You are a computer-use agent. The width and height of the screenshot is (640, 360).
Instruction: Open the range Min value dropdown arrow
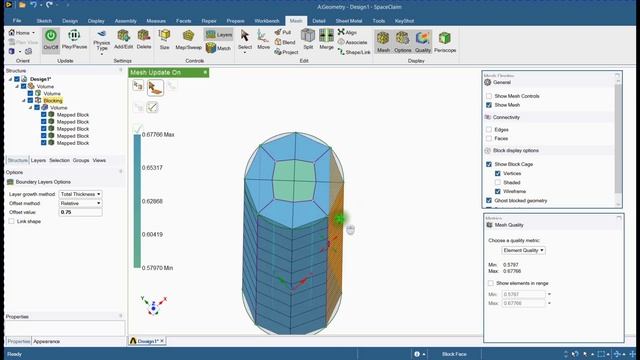pyautogui.click(x=549, y=294)
